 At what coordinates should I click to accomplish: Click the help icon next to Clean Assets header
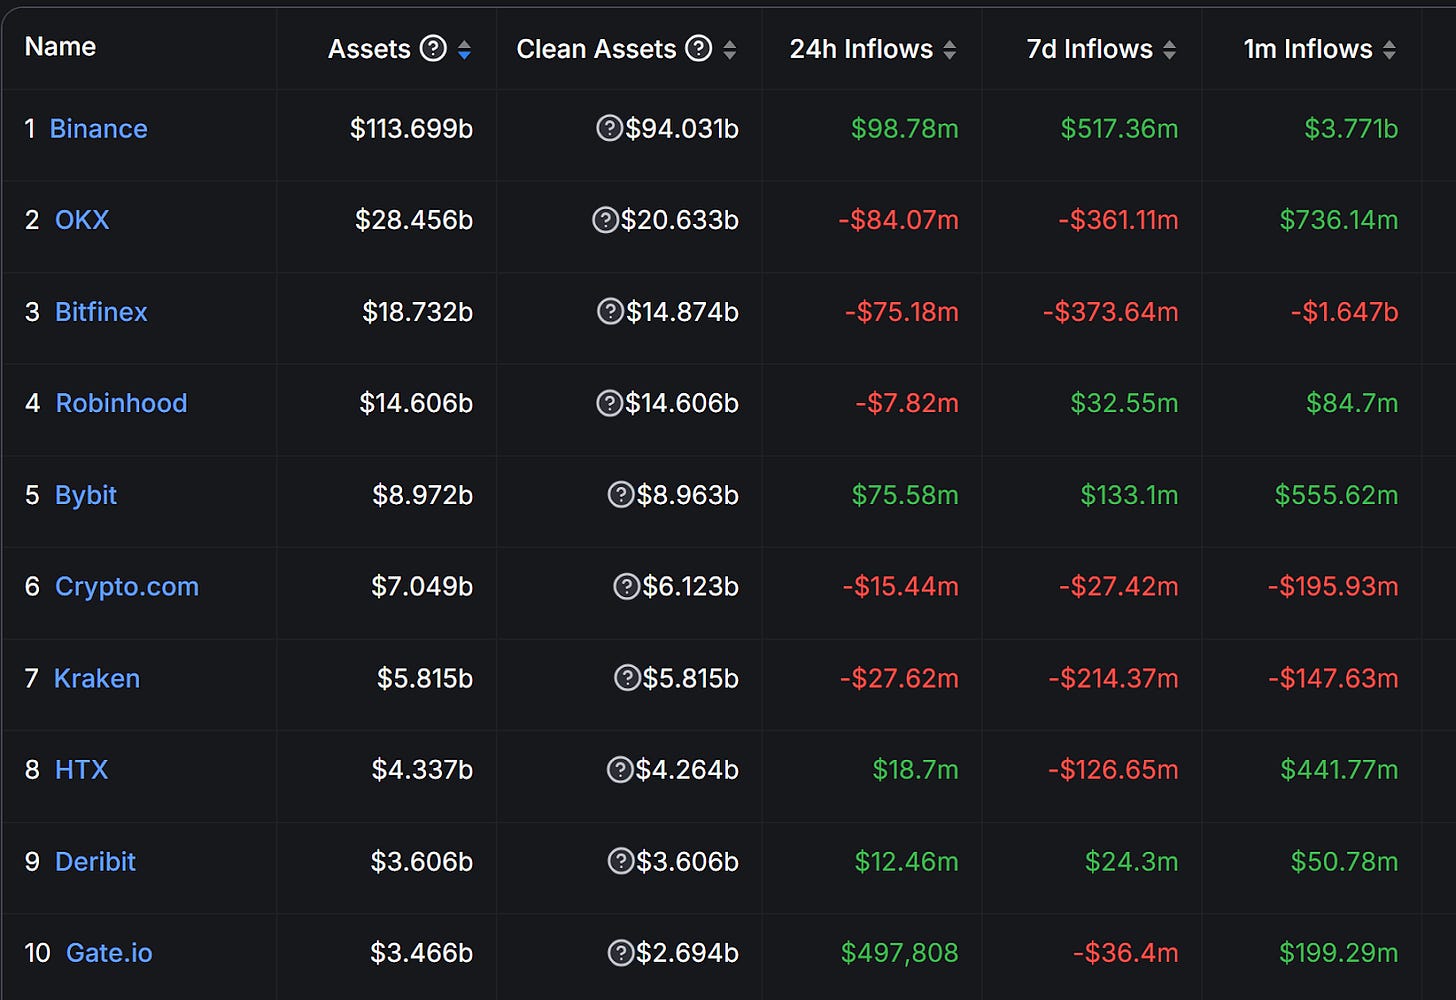click(699, 48)
